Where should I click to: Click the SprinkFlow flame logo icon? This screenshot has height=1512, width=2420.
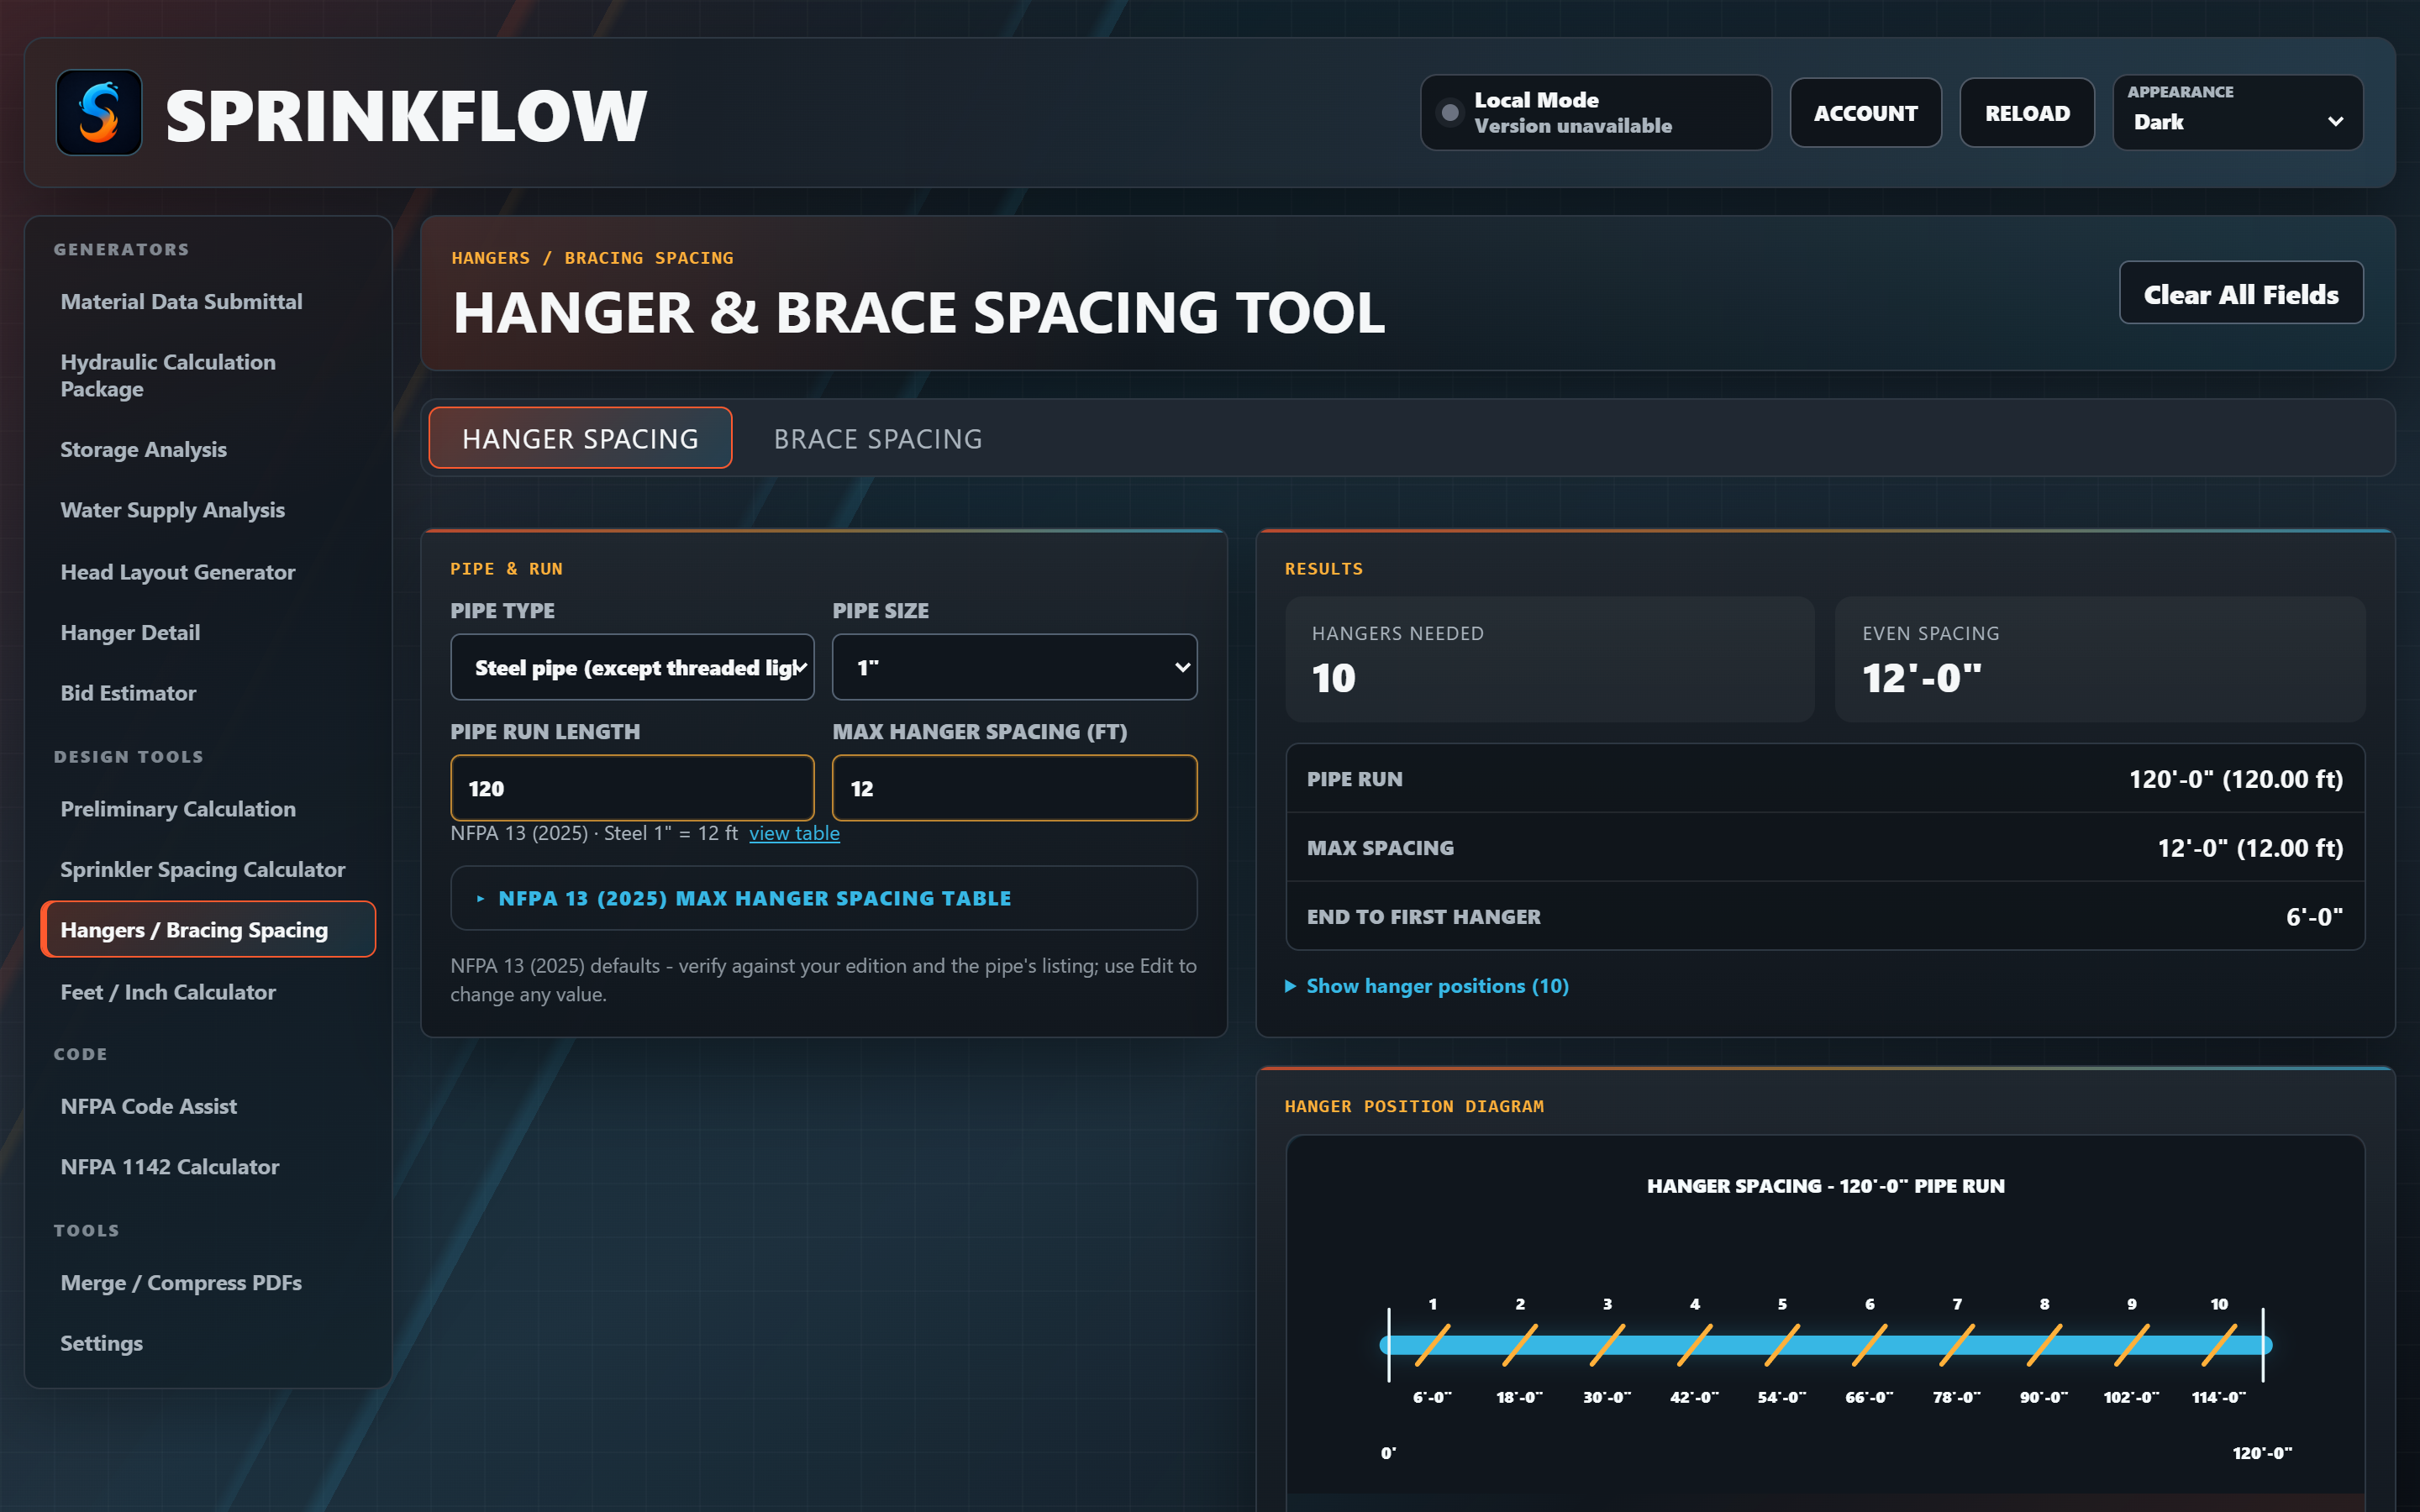pos(98,113)
